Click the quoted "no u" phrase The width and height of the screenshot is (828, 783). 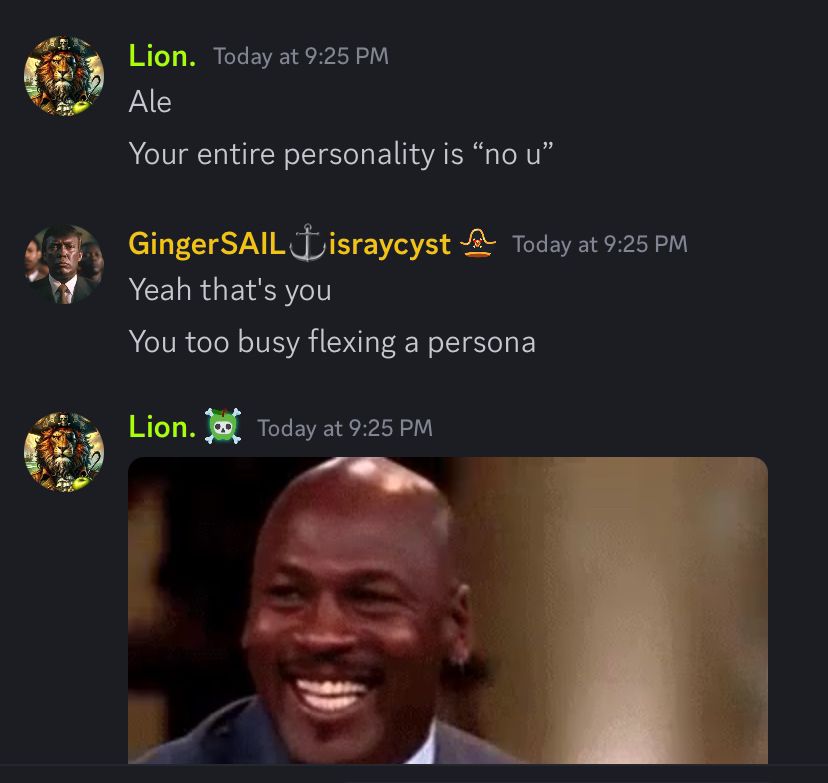(513, 154)
